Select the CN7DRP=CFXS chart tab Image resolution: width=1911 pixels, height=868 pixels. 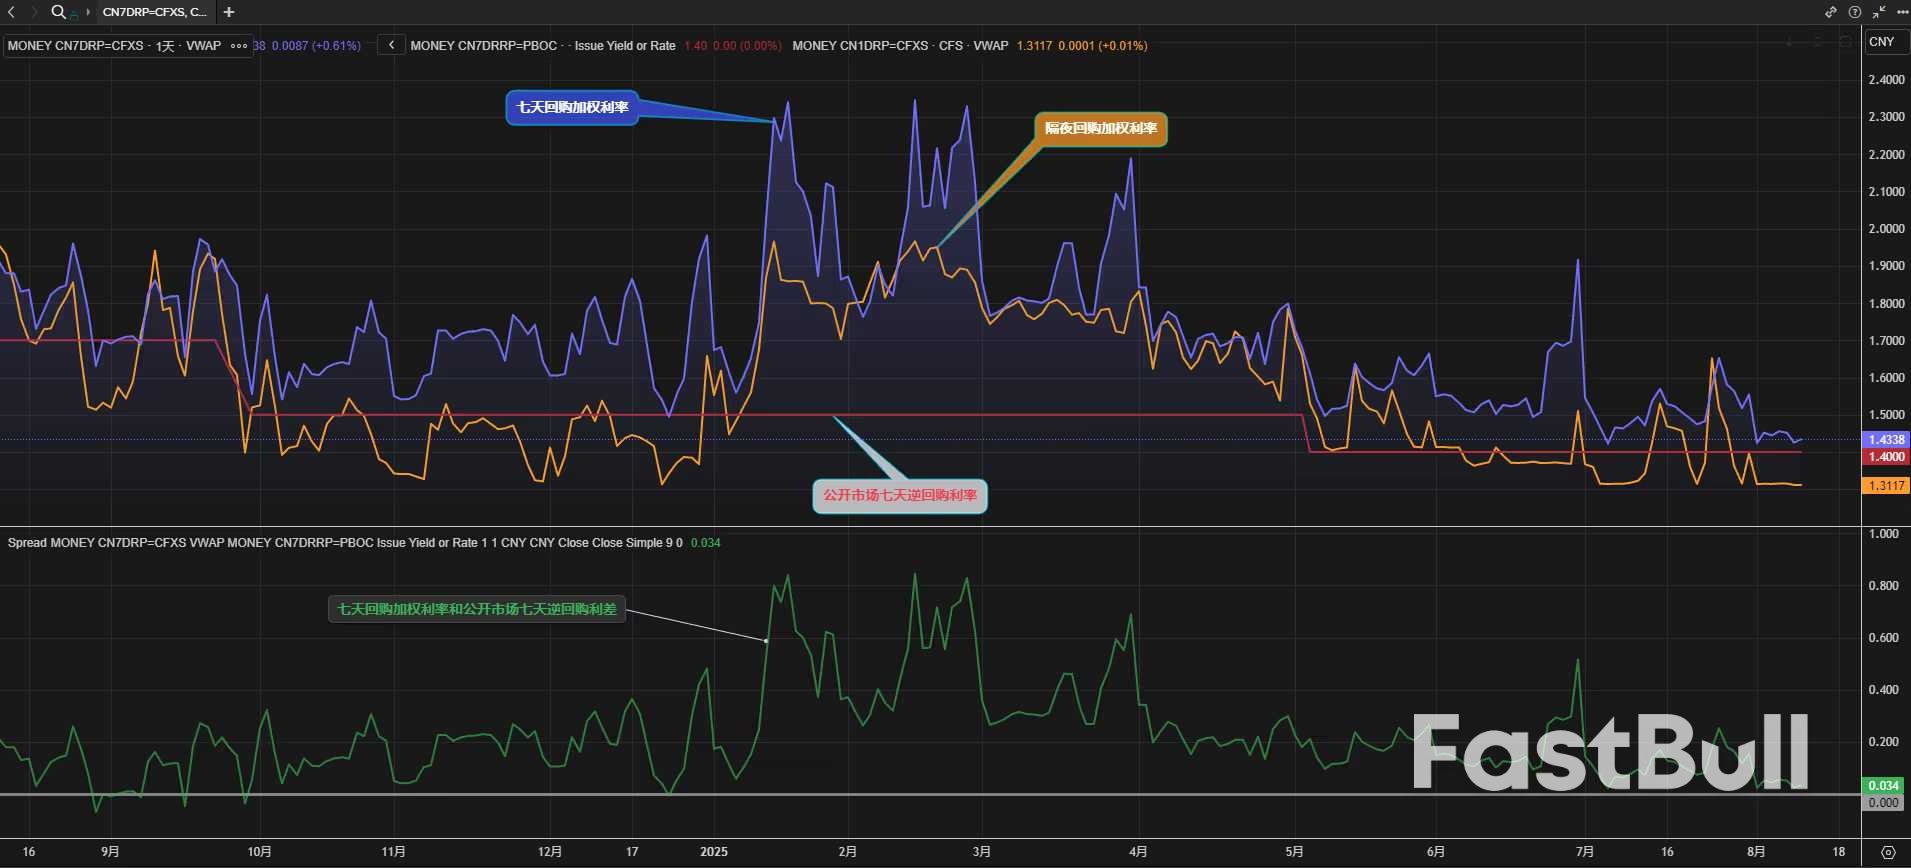pyautogui.click(x=154, y=12)
